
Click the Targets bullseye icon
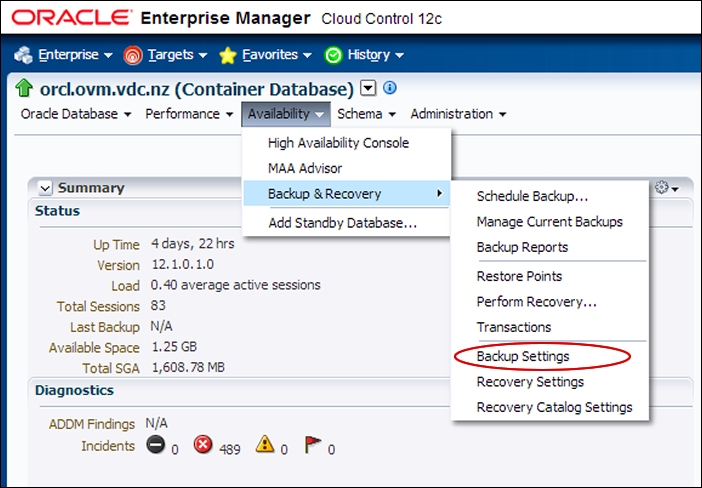(x=133, y=56)
